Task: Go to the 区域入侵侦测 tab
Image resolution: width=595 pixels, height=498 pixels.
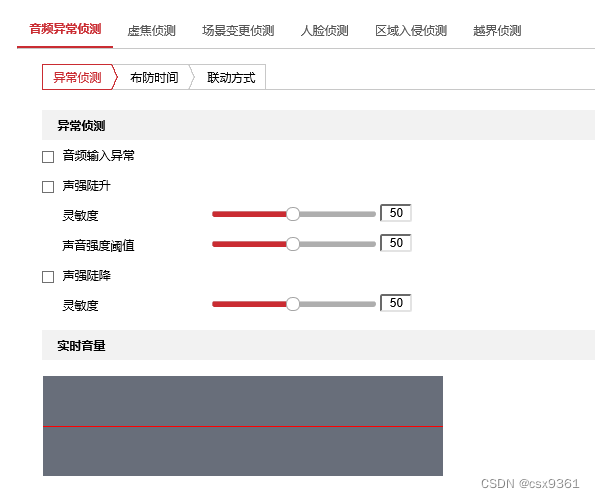Action: click(411, 30)
